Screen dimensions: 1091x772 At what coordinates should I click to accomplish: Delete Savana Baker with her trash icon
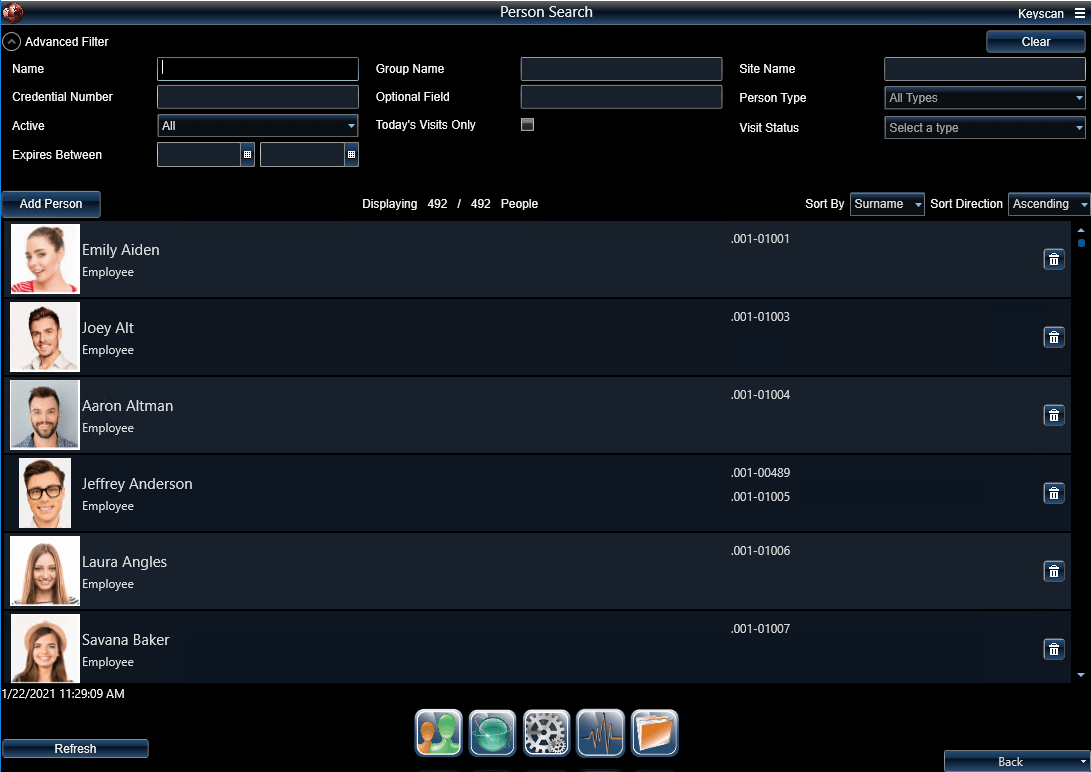[1053, 649]
